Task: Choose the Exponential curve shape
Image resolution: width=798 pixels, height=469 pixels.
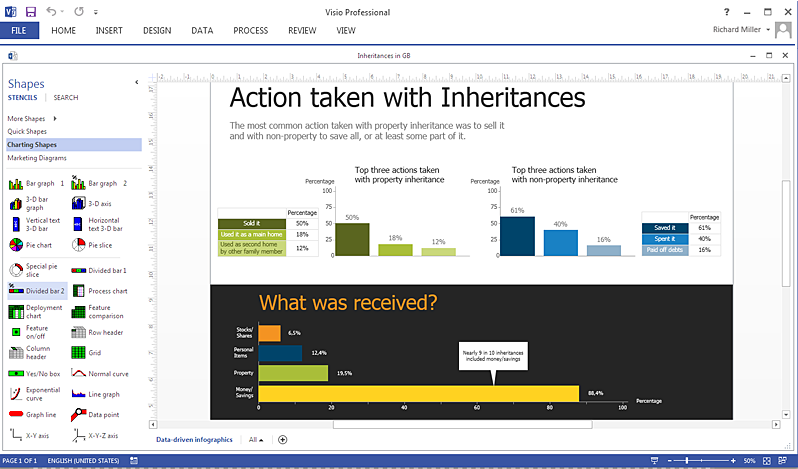Action: pos(35,394)
